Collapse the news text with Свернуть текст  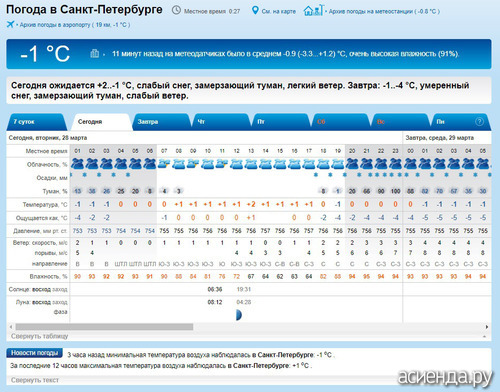[35, 380]
